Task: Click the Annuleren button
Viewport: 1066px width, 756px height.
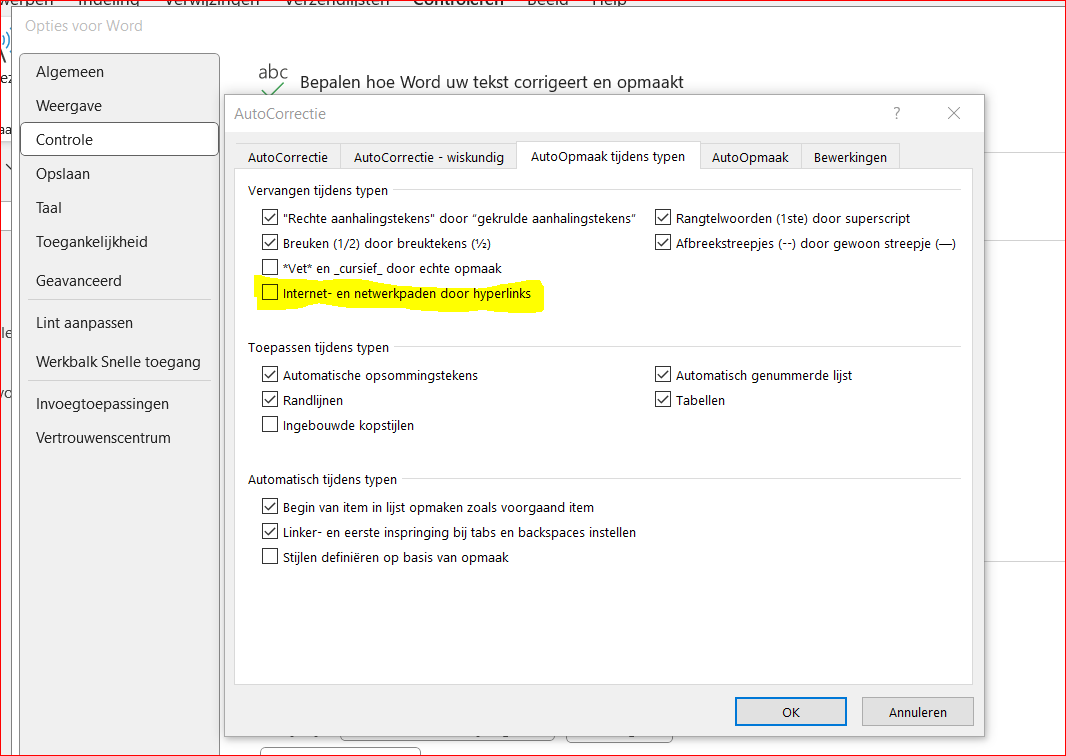Action: (x=917, y=712)
